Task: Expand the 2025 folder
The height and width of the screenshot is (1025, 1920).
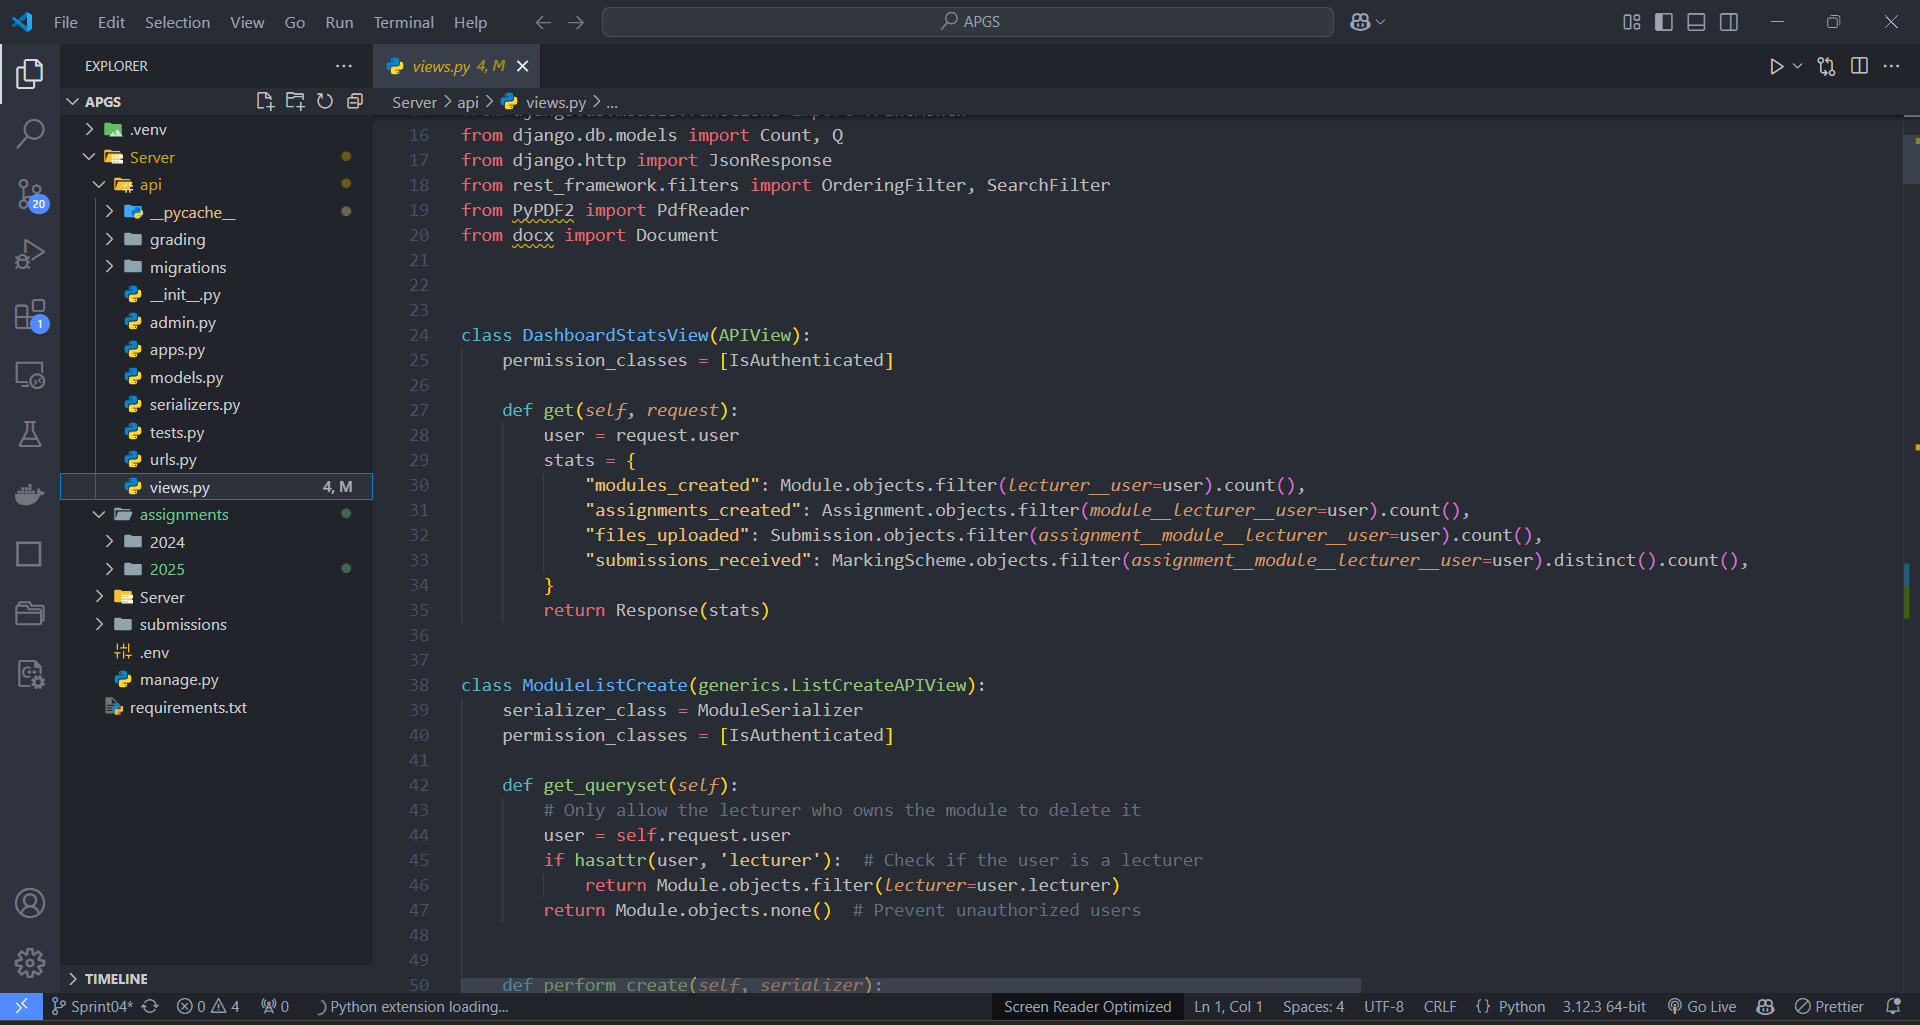Action: click(x=216, y=569)
